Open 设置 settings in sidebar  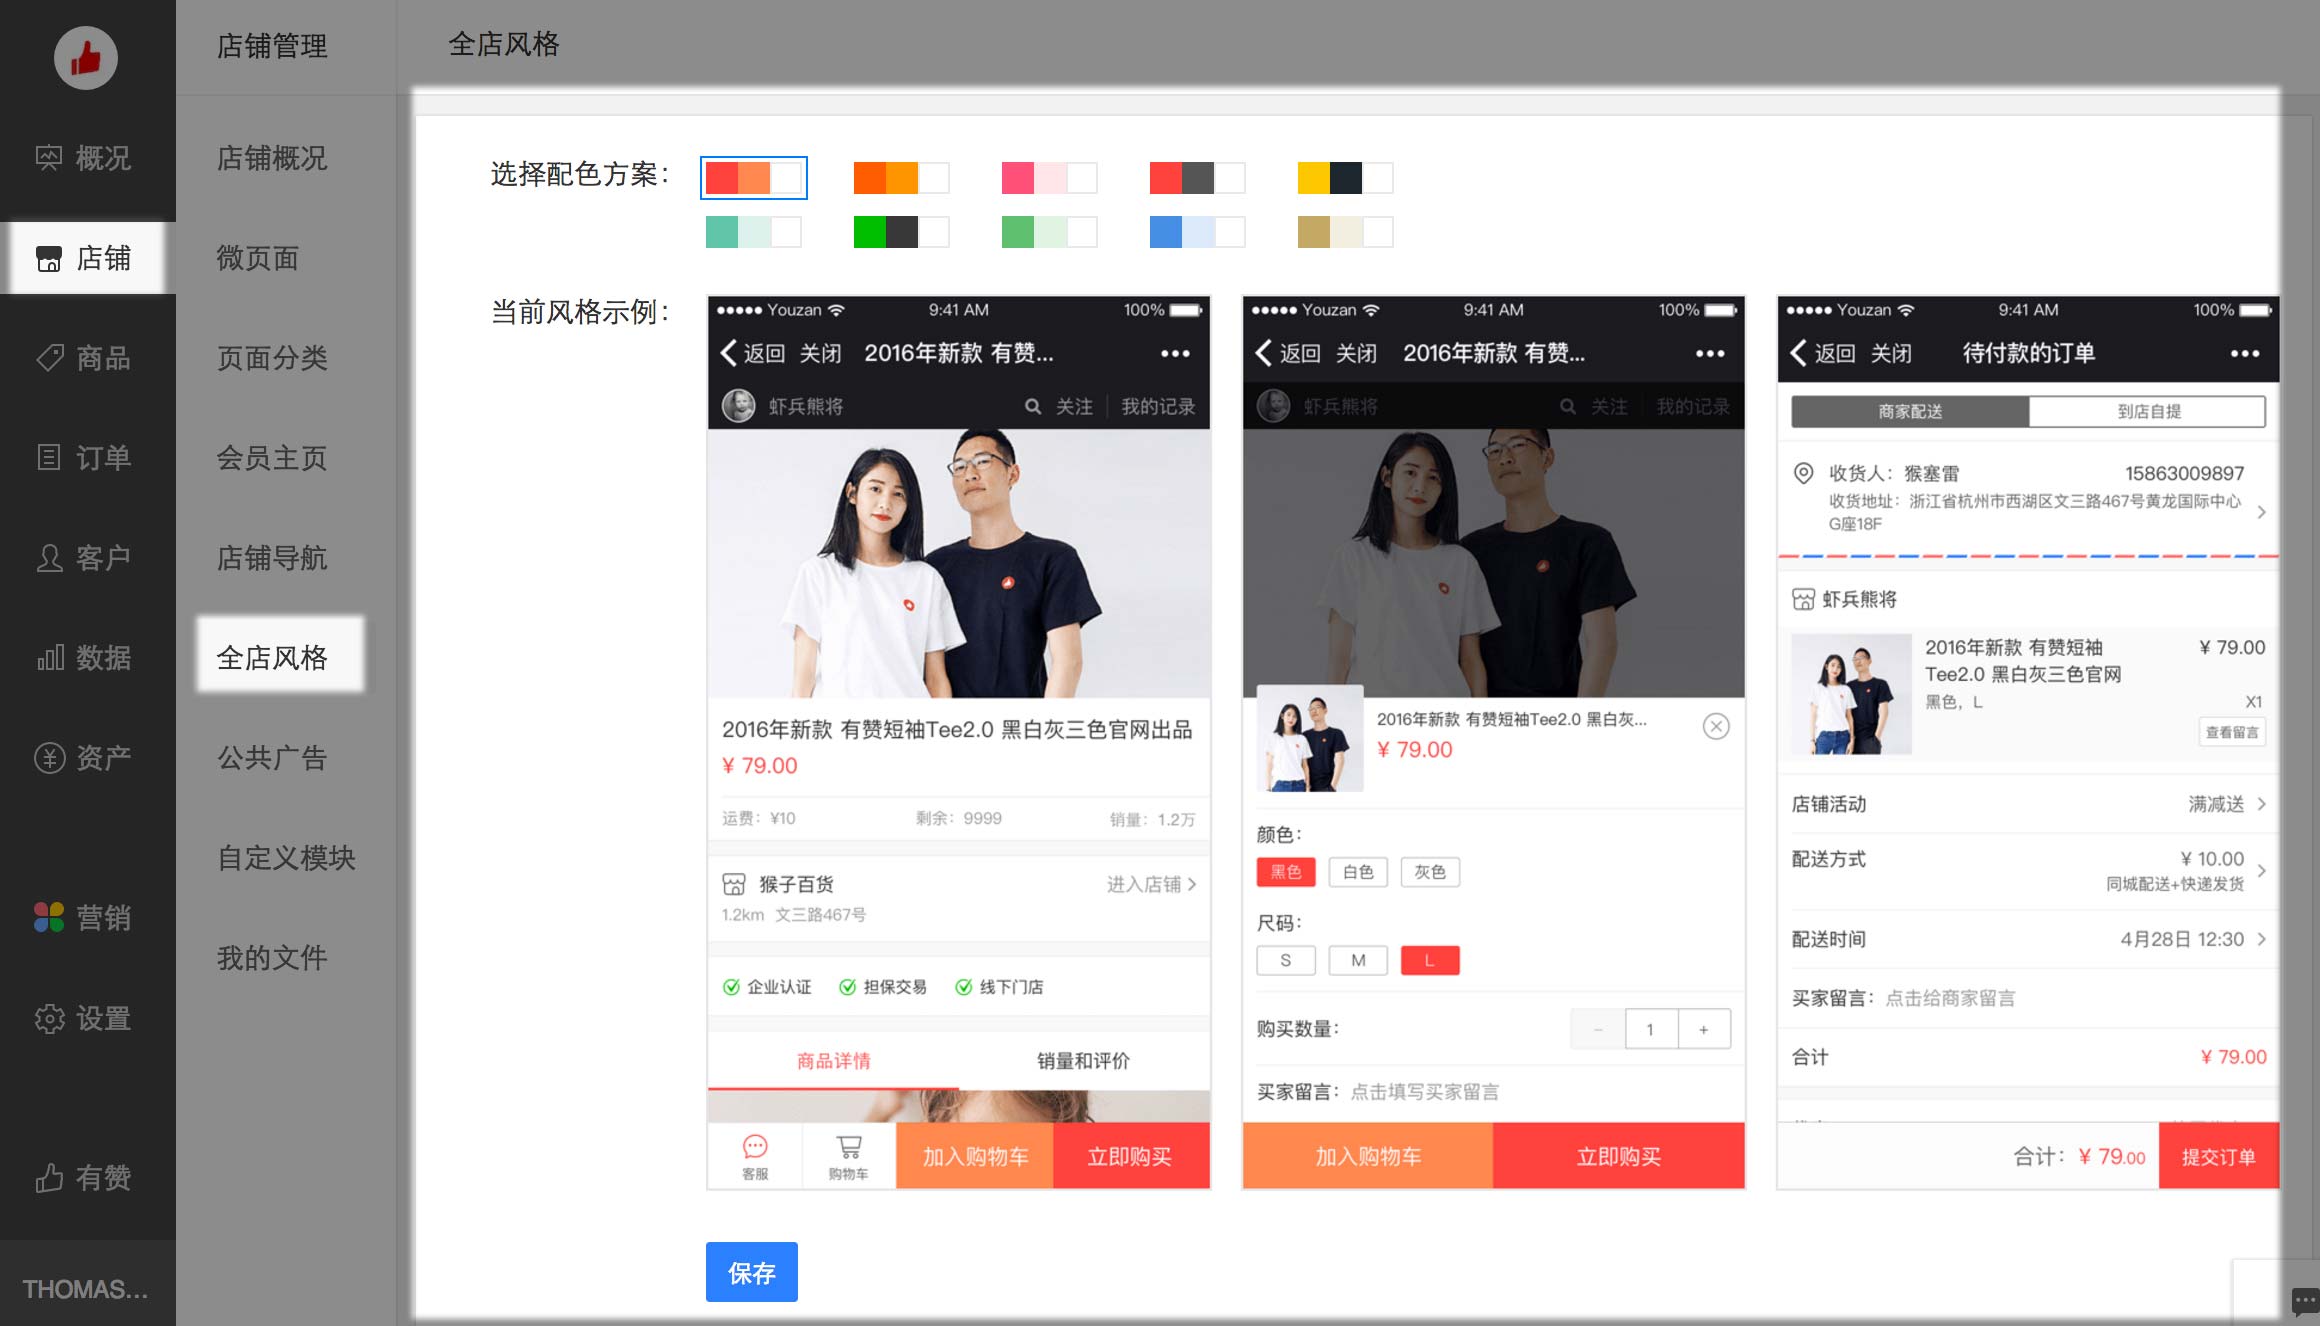[x=84, y=1018]
